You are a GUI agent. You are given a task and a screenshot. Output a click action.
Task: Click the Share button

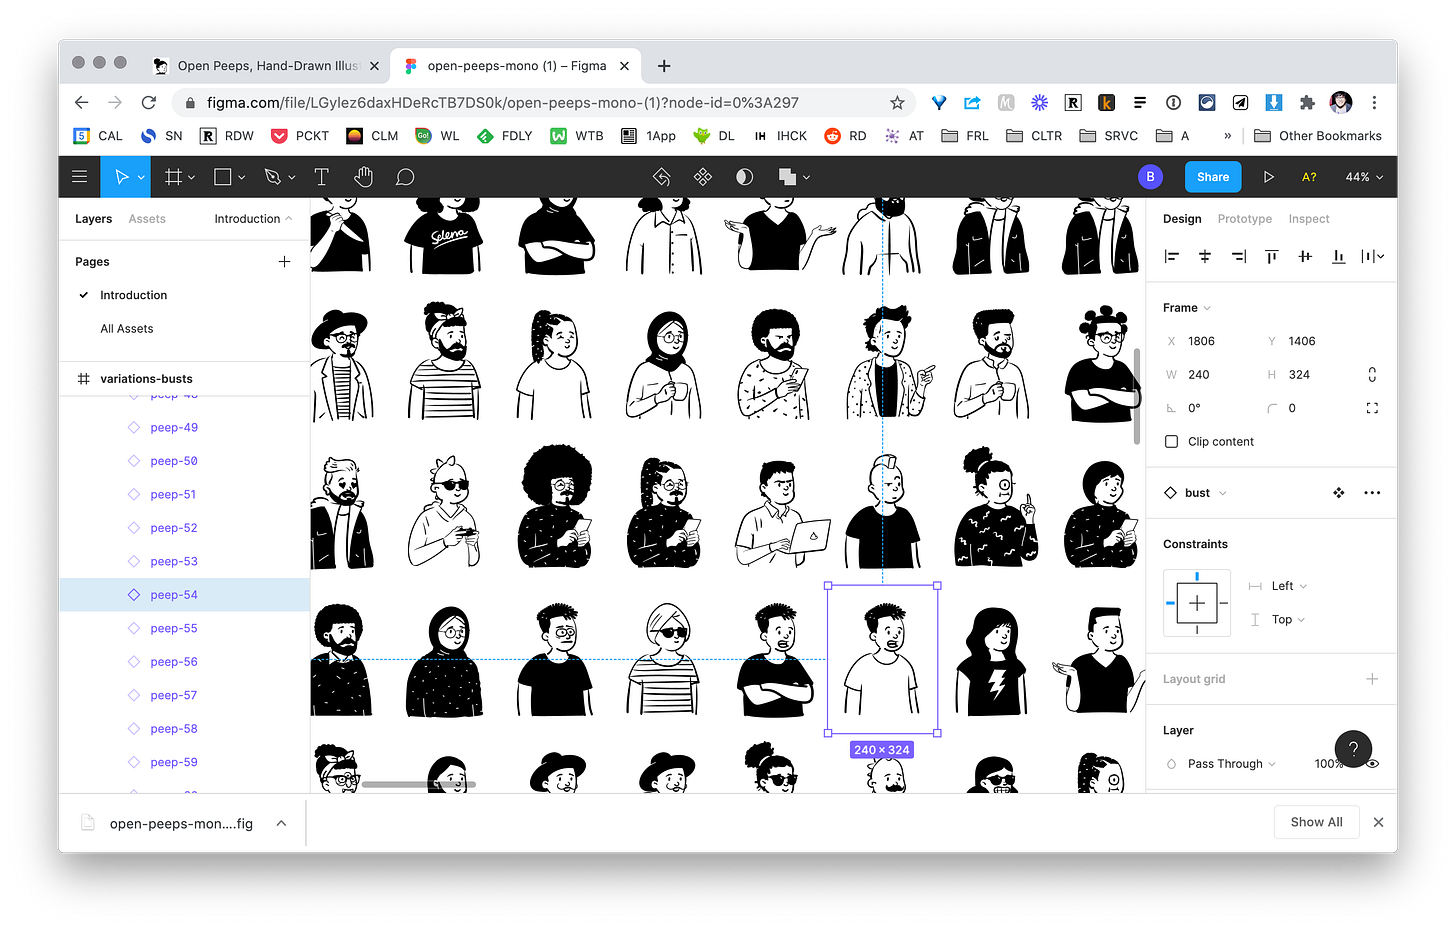tap(1213, 177)
